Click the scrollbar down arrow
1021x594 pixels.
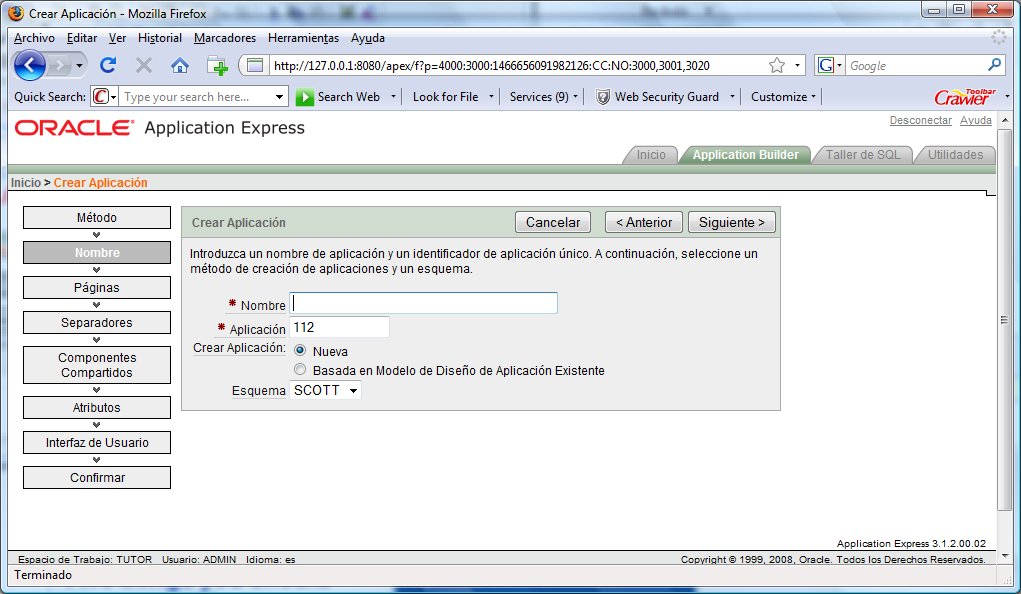click(1004, 556)
